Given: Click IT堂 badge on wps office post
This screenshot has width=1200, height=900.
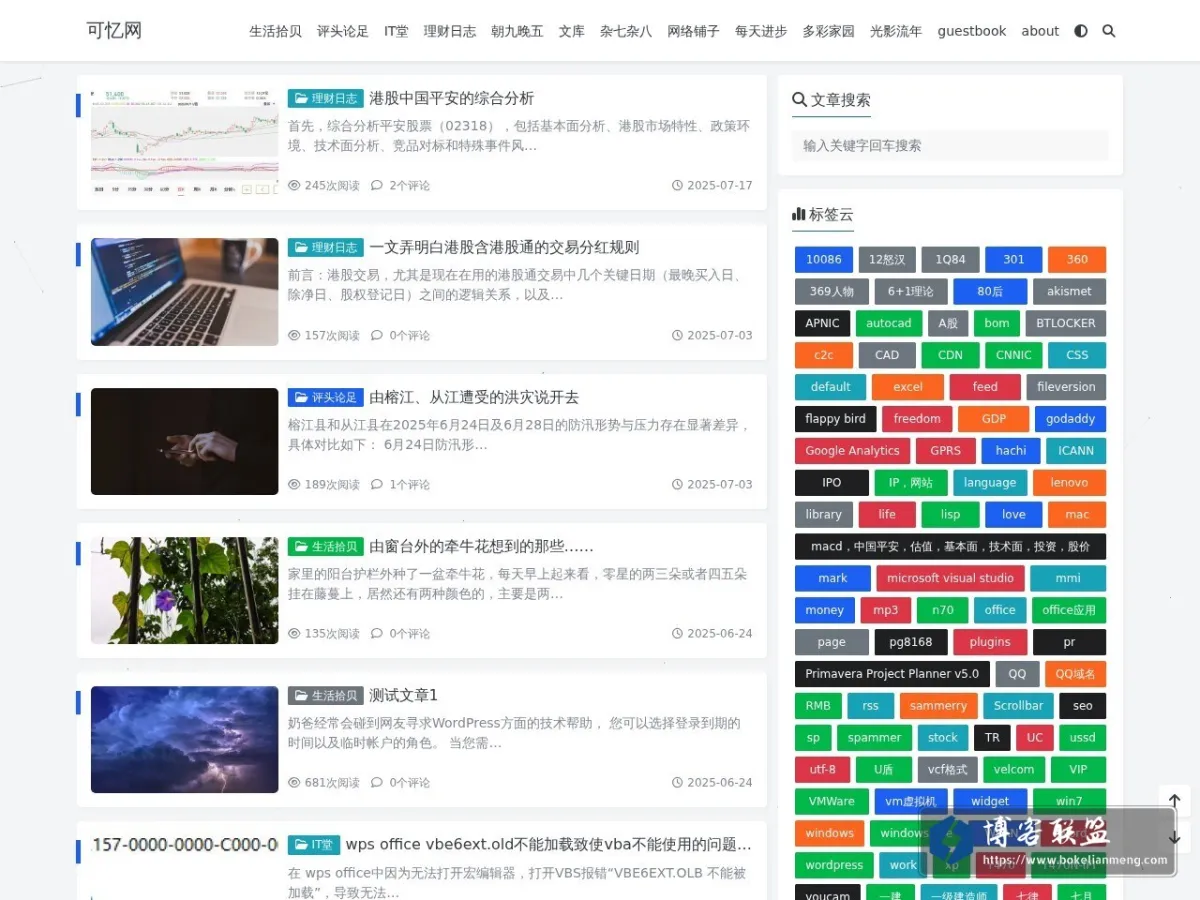Looking at the screenshot, I should coord(314,844).
